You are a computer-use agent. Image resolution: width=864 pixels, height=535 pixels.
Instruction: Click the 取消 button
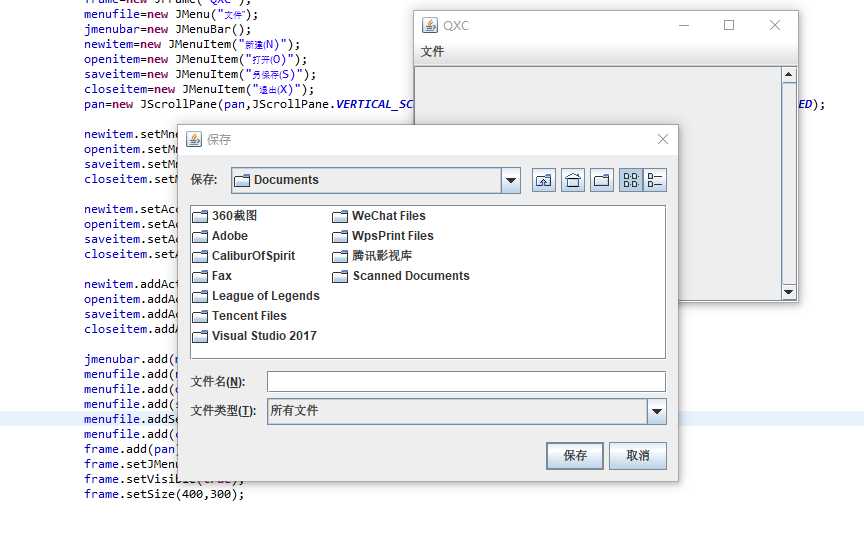638,456
